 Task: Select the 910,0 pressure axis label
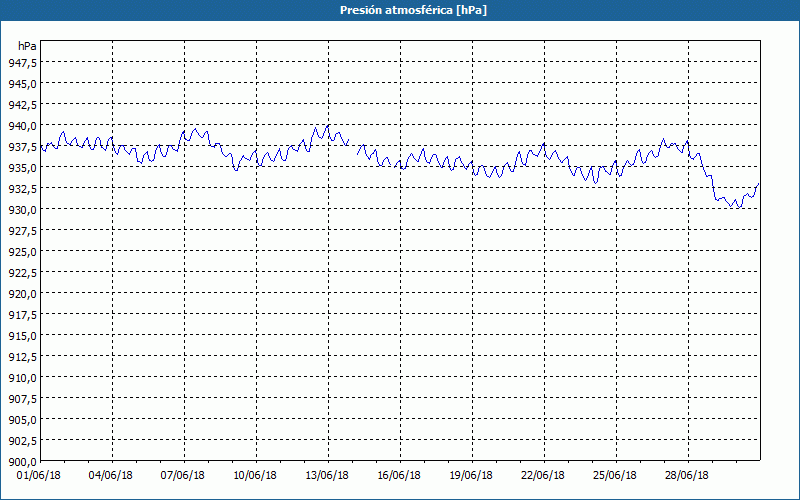(x=22, y=378)
